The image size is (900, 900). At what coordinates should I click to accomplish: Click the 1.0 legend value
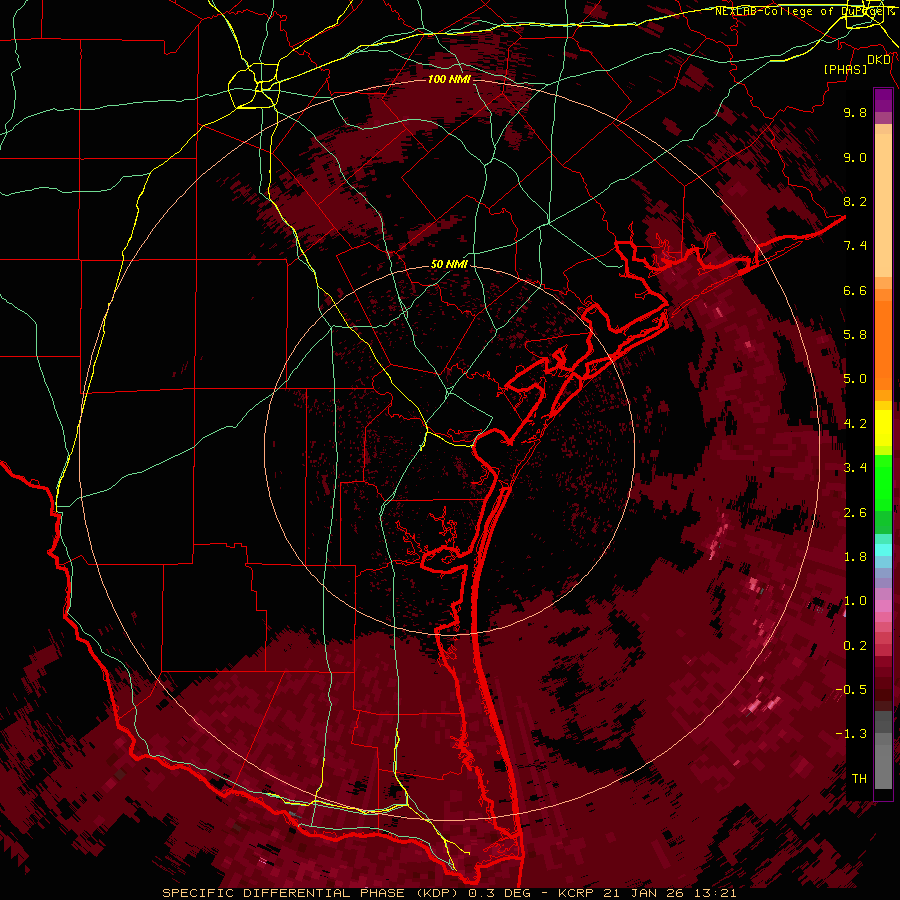[855, 601]
